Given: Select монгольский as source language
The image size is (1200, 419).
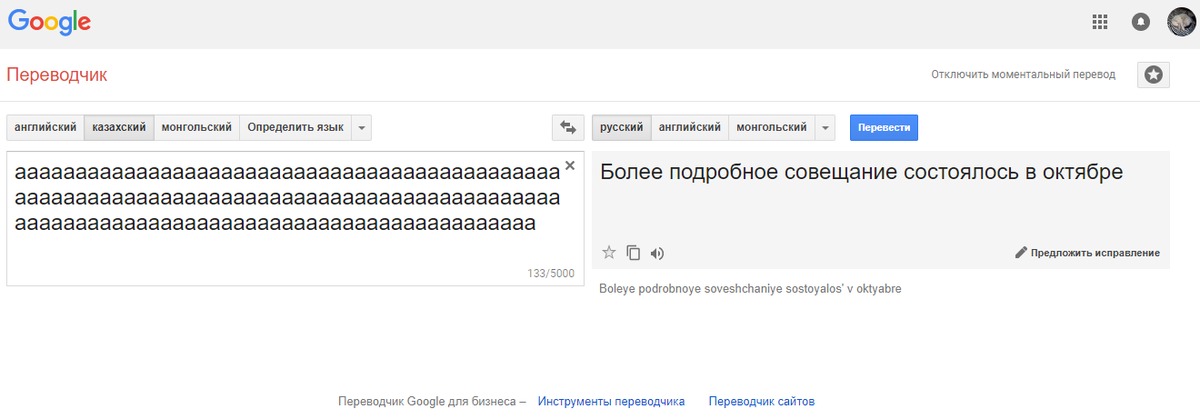Looking at the screenshot, I should click(197, 128).
